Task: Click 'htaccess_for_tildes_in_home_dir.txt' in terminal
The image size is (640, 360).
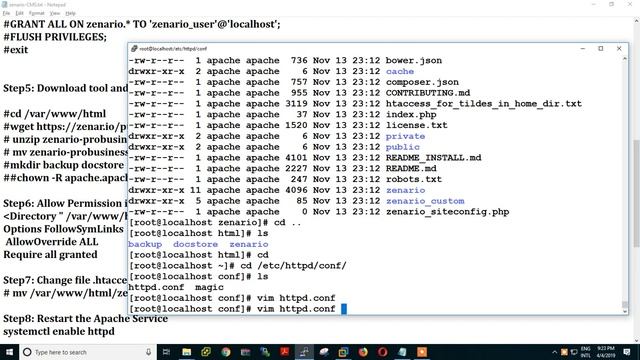Action: point(484,104)
